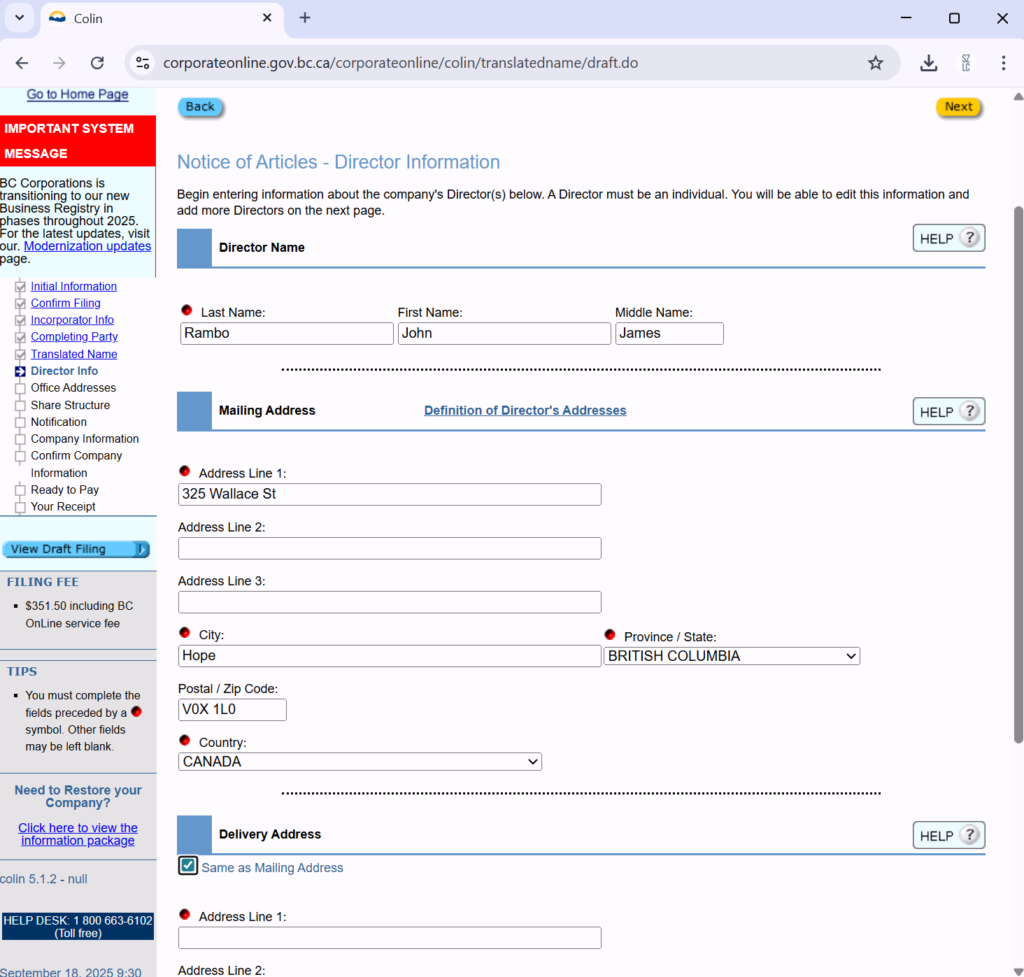Image resolution: width=1024 pixels, height=977 pixels.
Task: Uncheck Same as Mailing Address checkbox
Action: coord(188,866)
